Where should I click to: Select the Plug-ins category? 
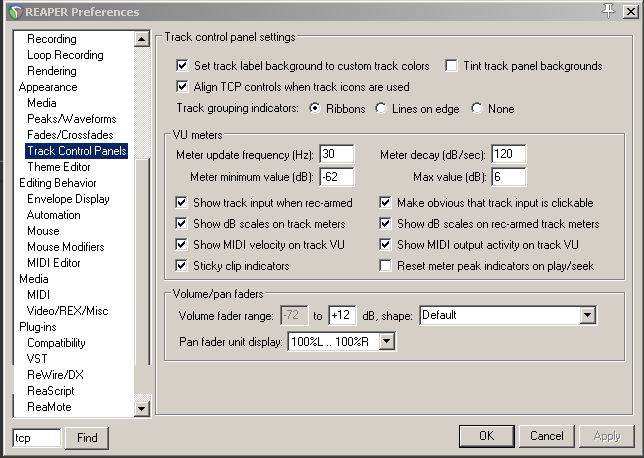click(x=38, y=327)
